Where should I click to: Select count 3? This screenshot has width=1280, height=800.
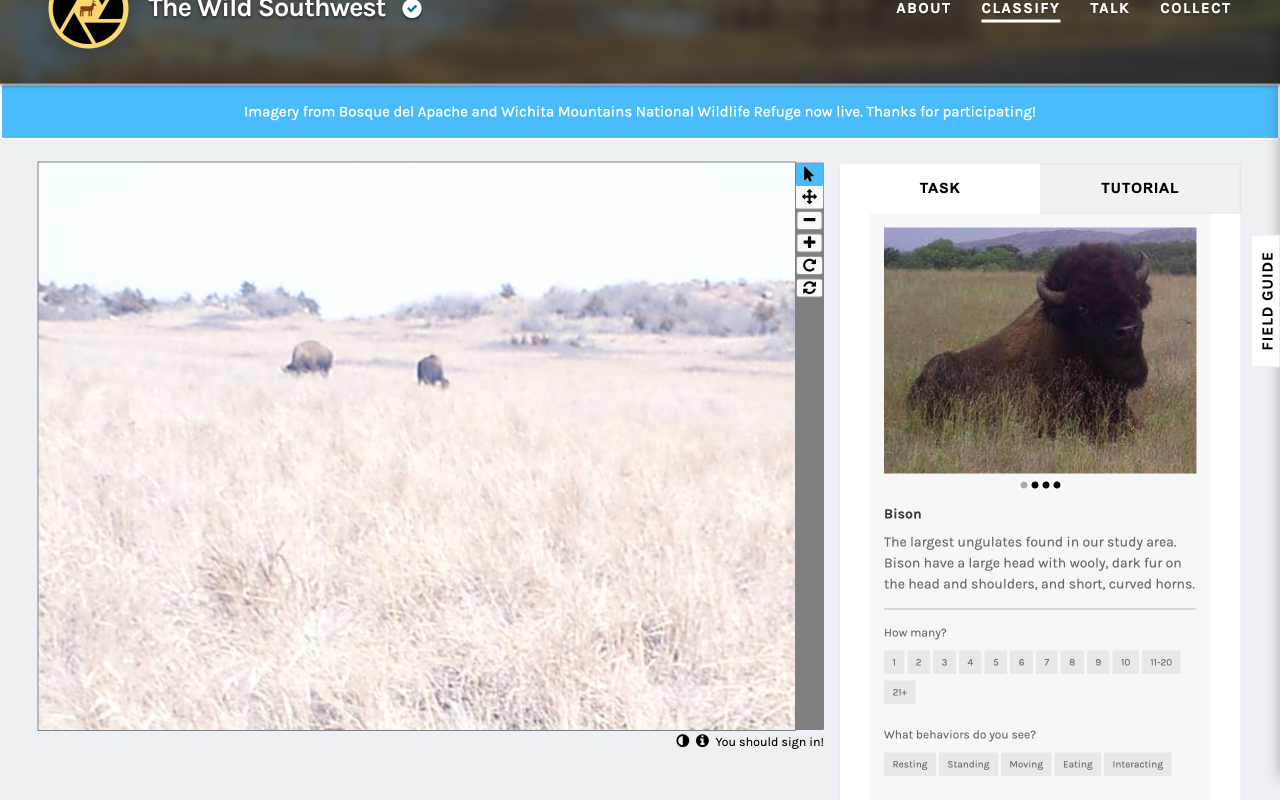(944, 662)
